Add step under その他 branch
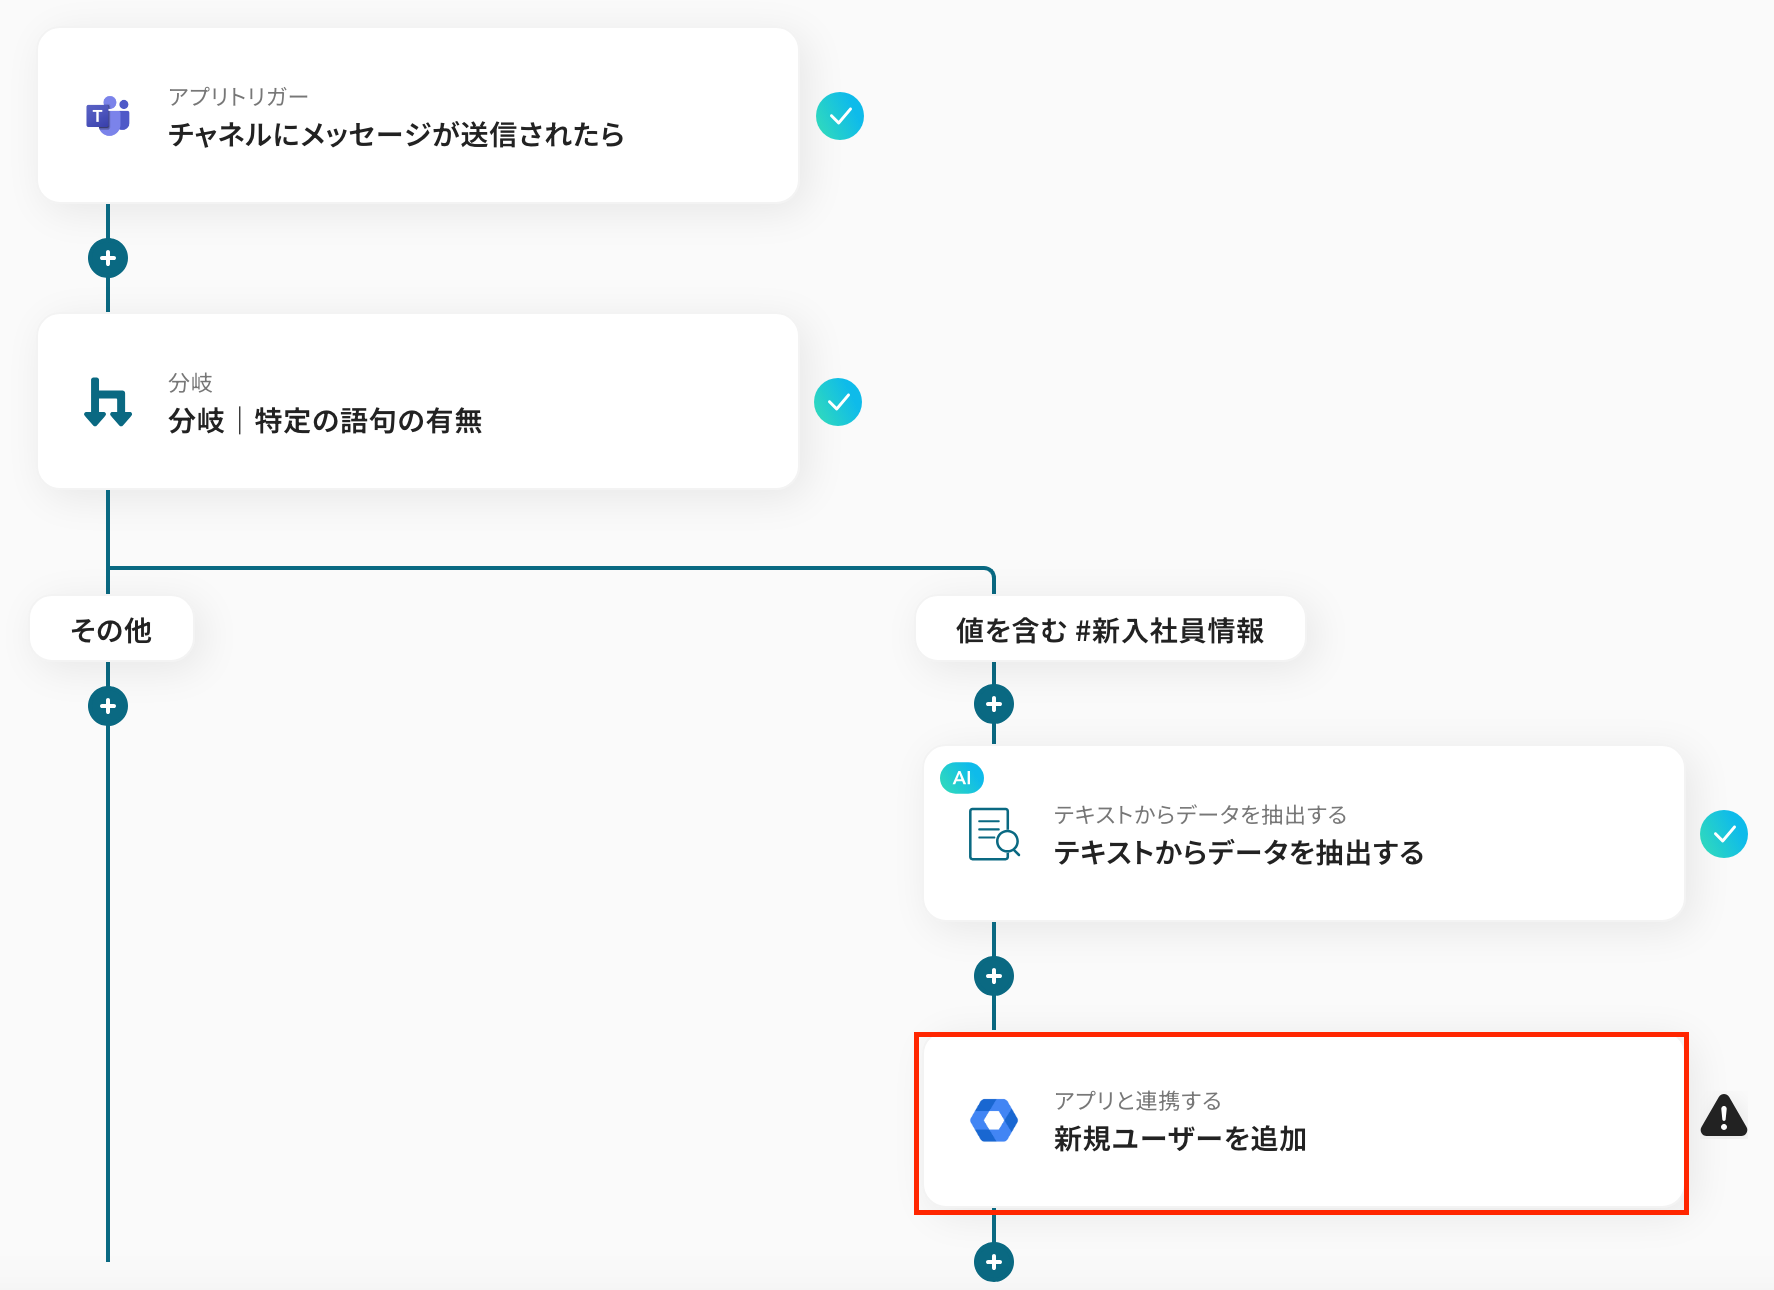This screenshot has width=1774, height=1290. point(108,706)
